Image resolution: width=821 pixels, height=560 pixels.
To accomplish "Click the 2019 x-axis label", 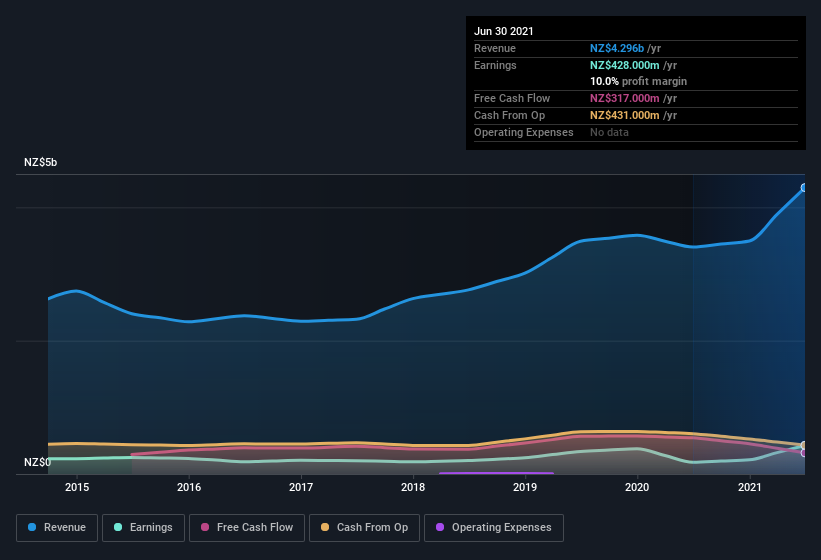I will [x=525, y=487].
